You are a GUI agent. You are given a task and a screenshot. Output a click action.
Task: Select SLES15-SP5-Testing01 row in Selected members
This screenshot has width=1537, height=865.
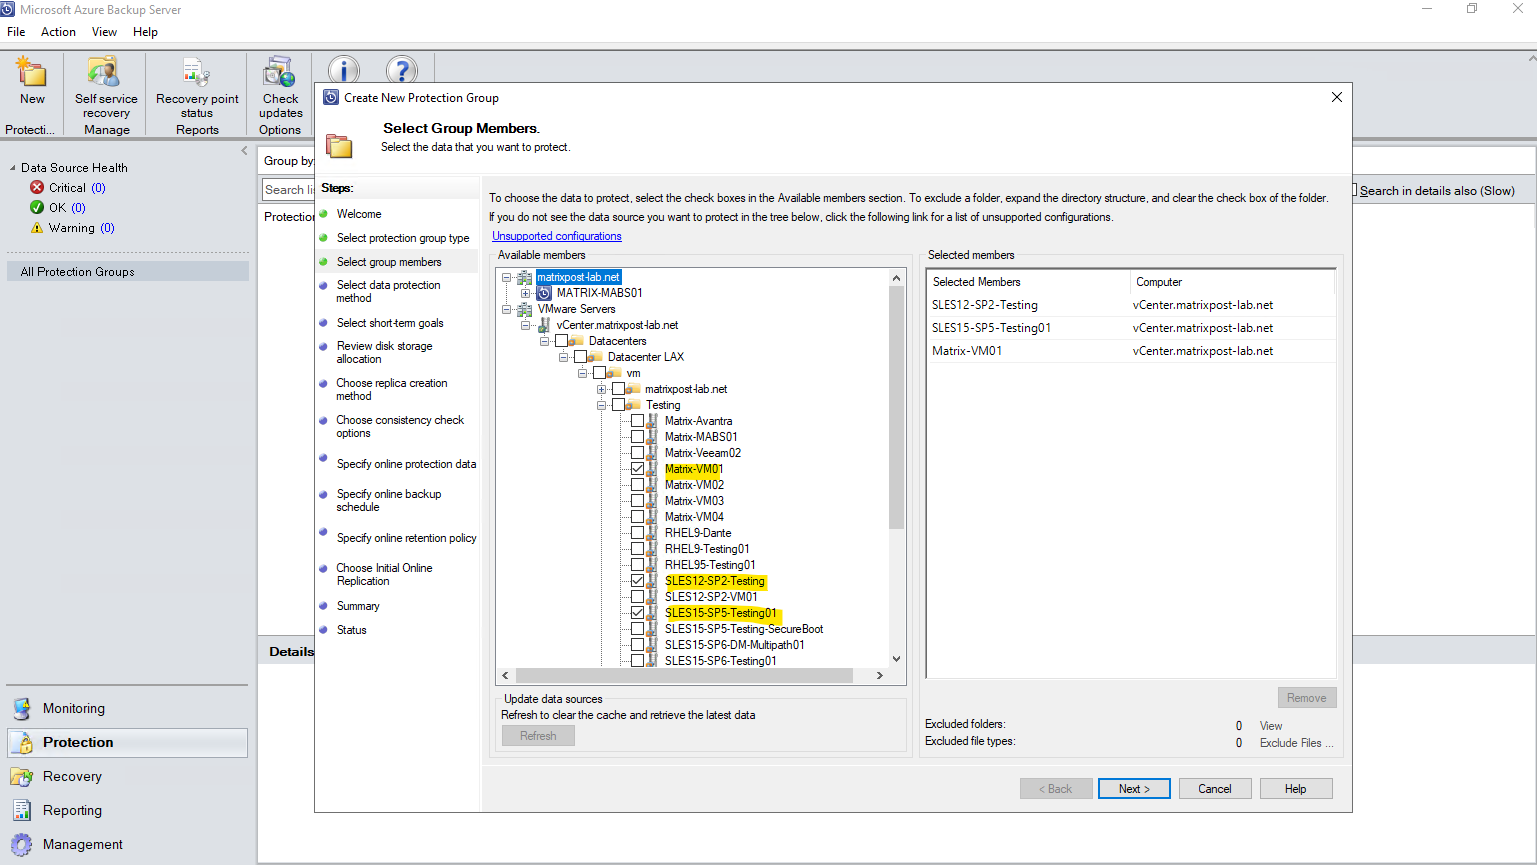[1131, 328]
